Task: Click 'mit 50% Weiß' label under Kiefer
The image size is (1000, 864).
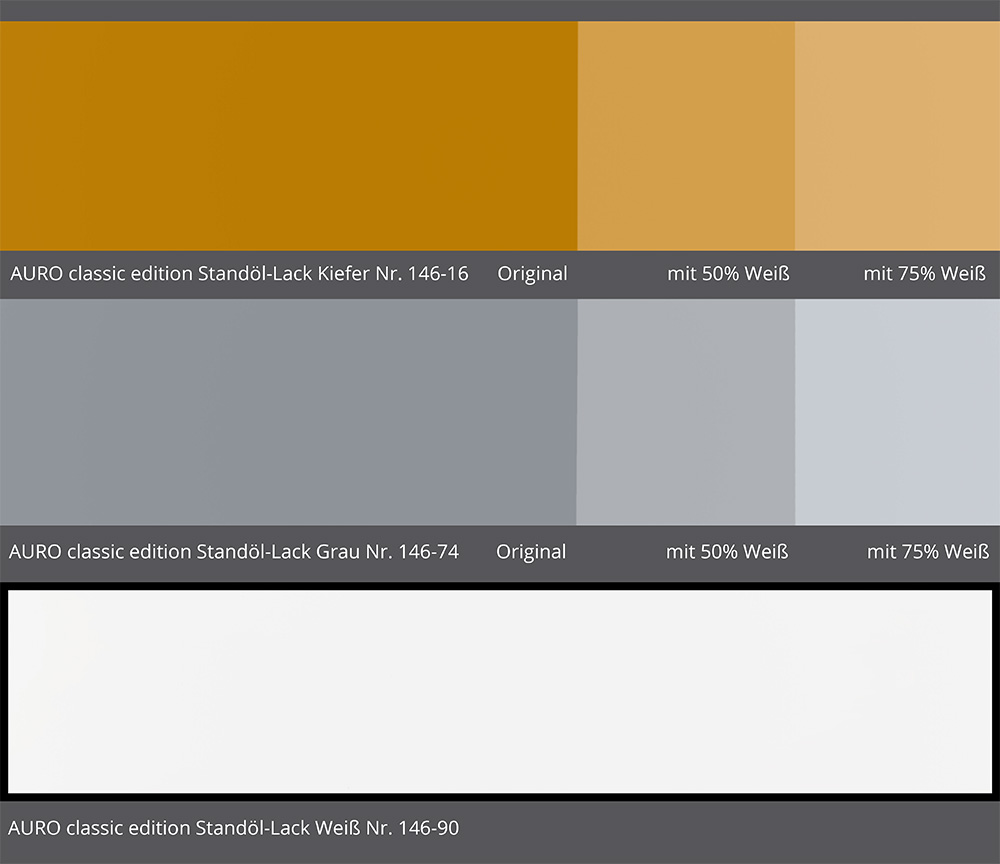Action: (728, 274)
